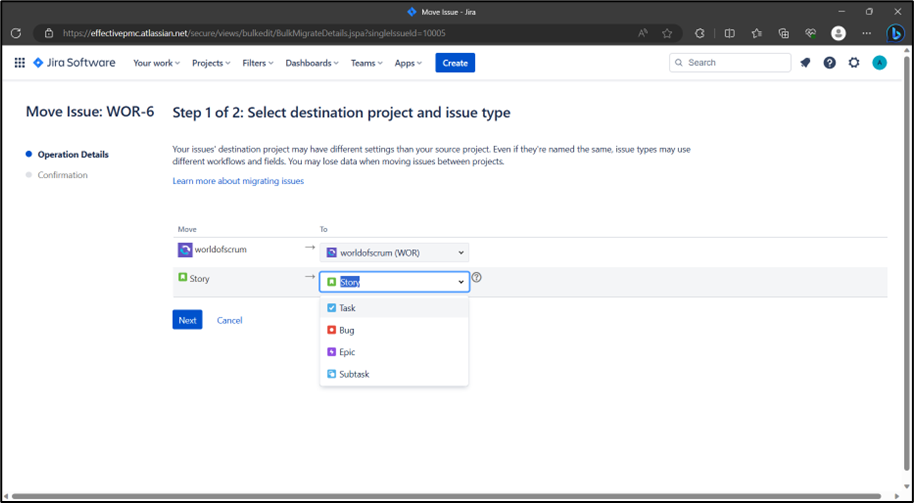Open the Favorites list icon
The height and width of the screenshot is (503, 914).
757,33
